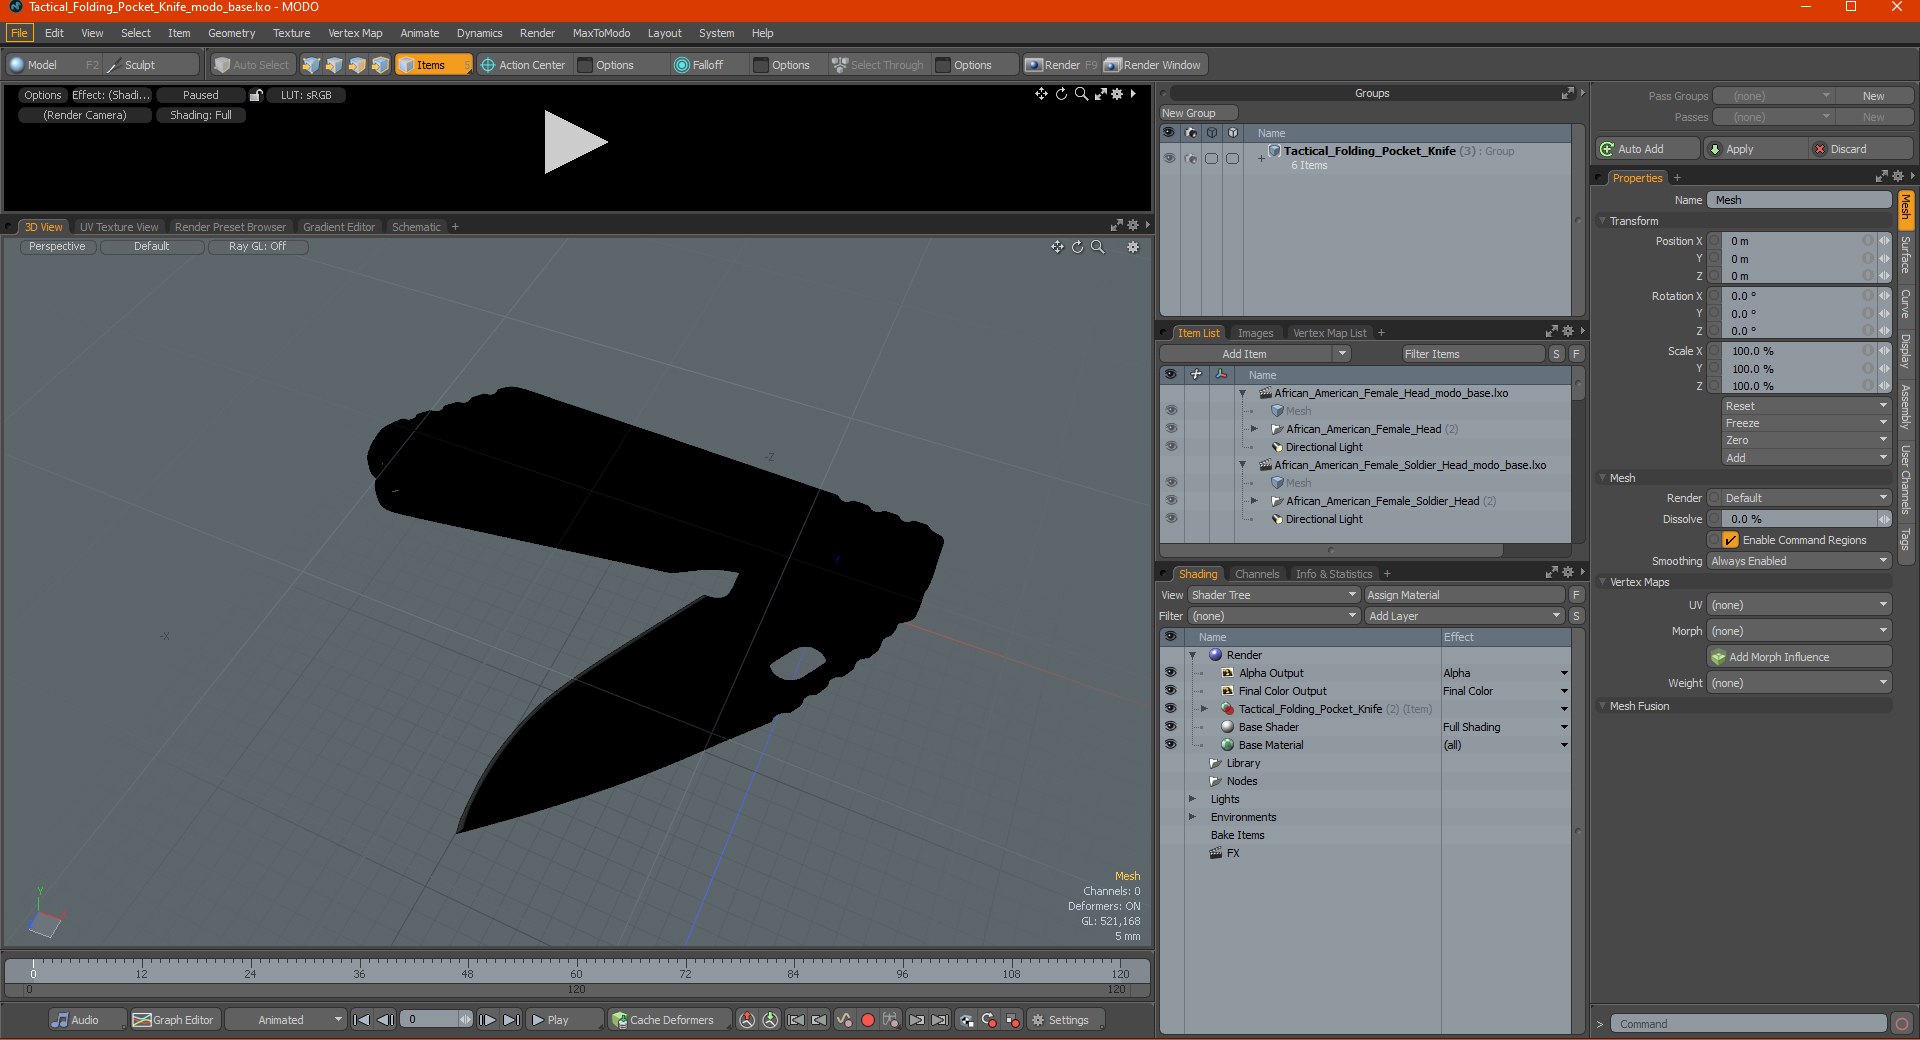Open the Vertex Map menu
The image size is (1920, 1040).
(x=355, y=33)
